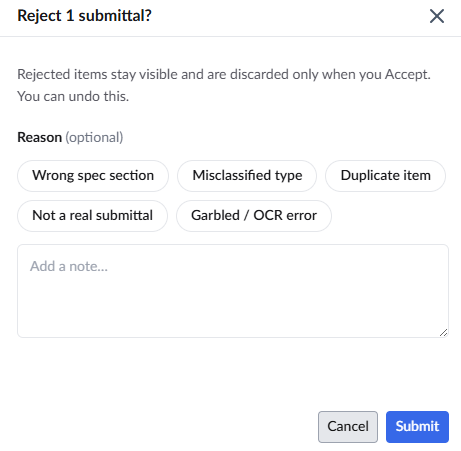461x451 pixels.
Task: Cancel the rejection
Action: click(x=348, y=427)
